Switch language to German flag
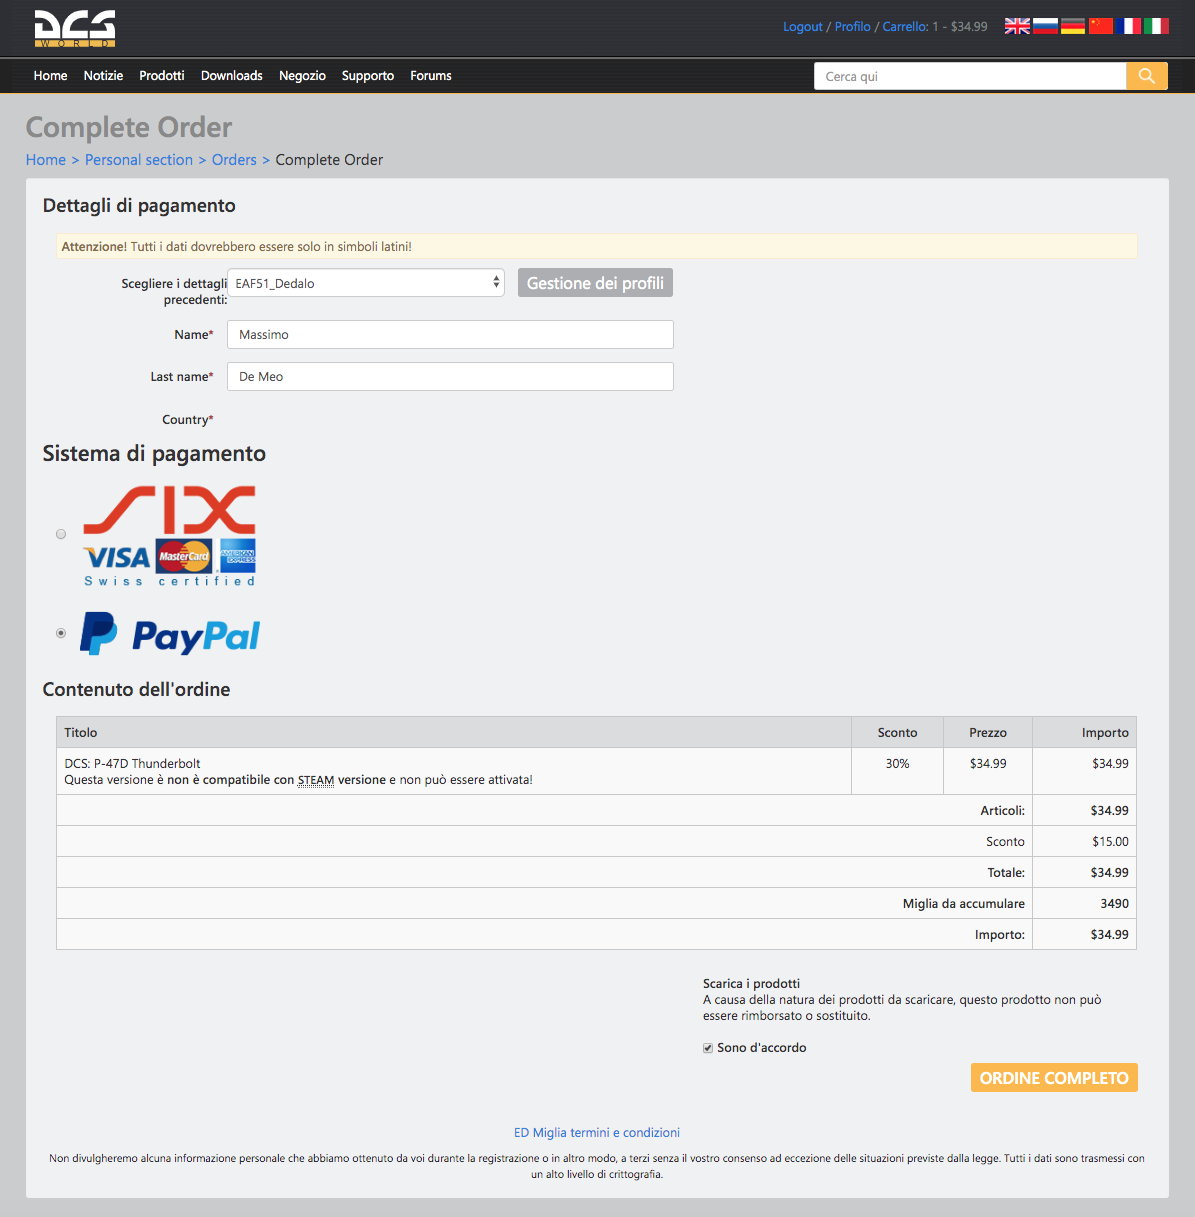 1073,26
